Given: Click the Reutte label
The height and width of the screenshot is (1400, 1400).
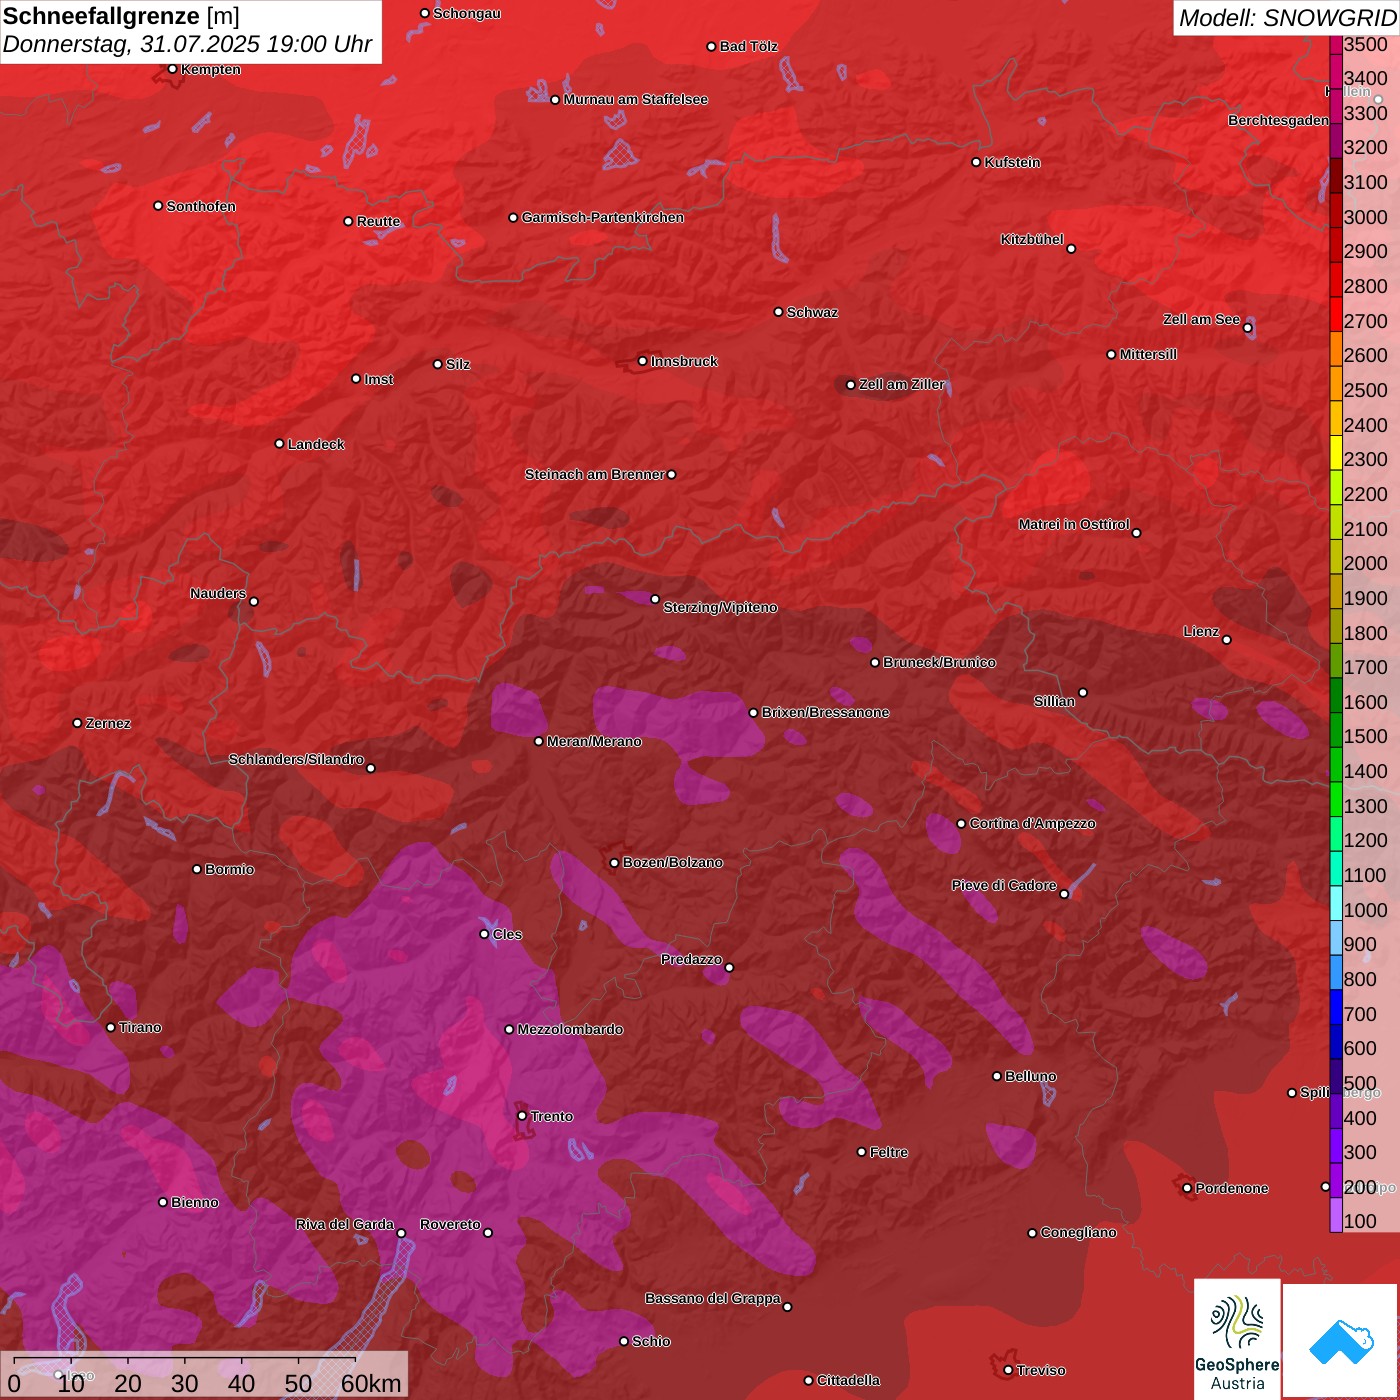Looking at the screenshot, I should [378, 221].
